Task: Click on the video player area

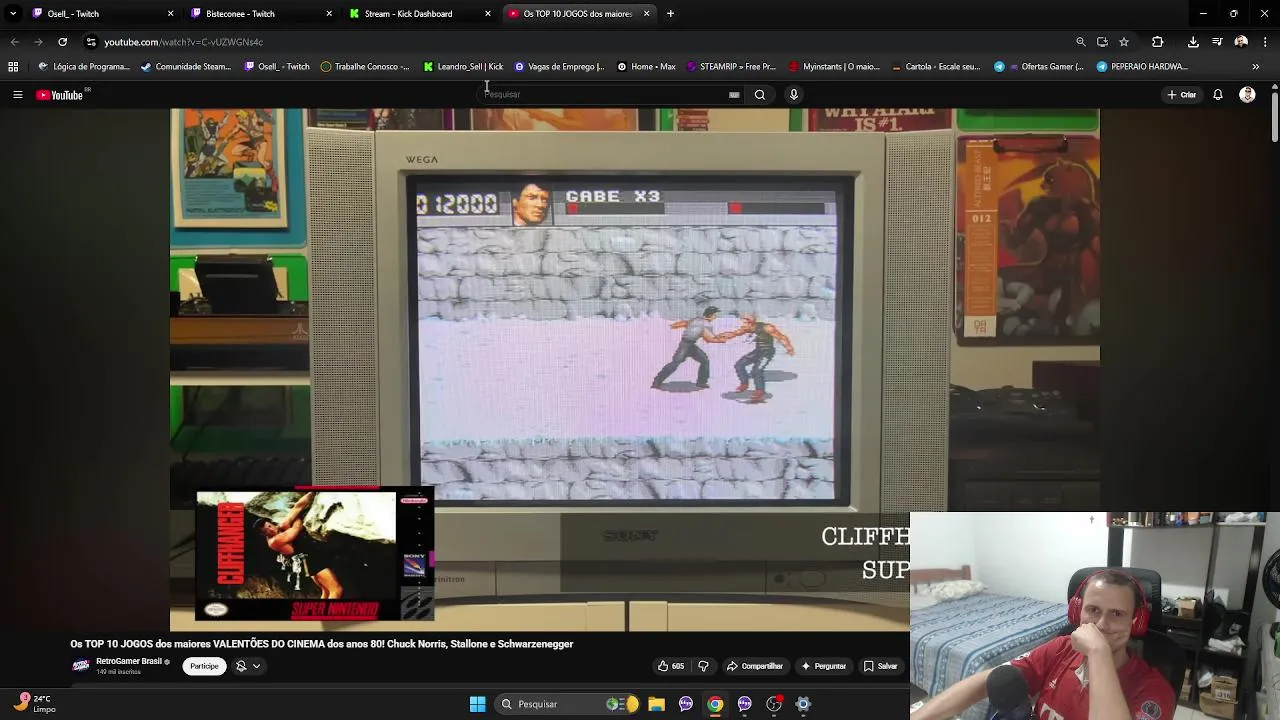Action: click(635, 370)
